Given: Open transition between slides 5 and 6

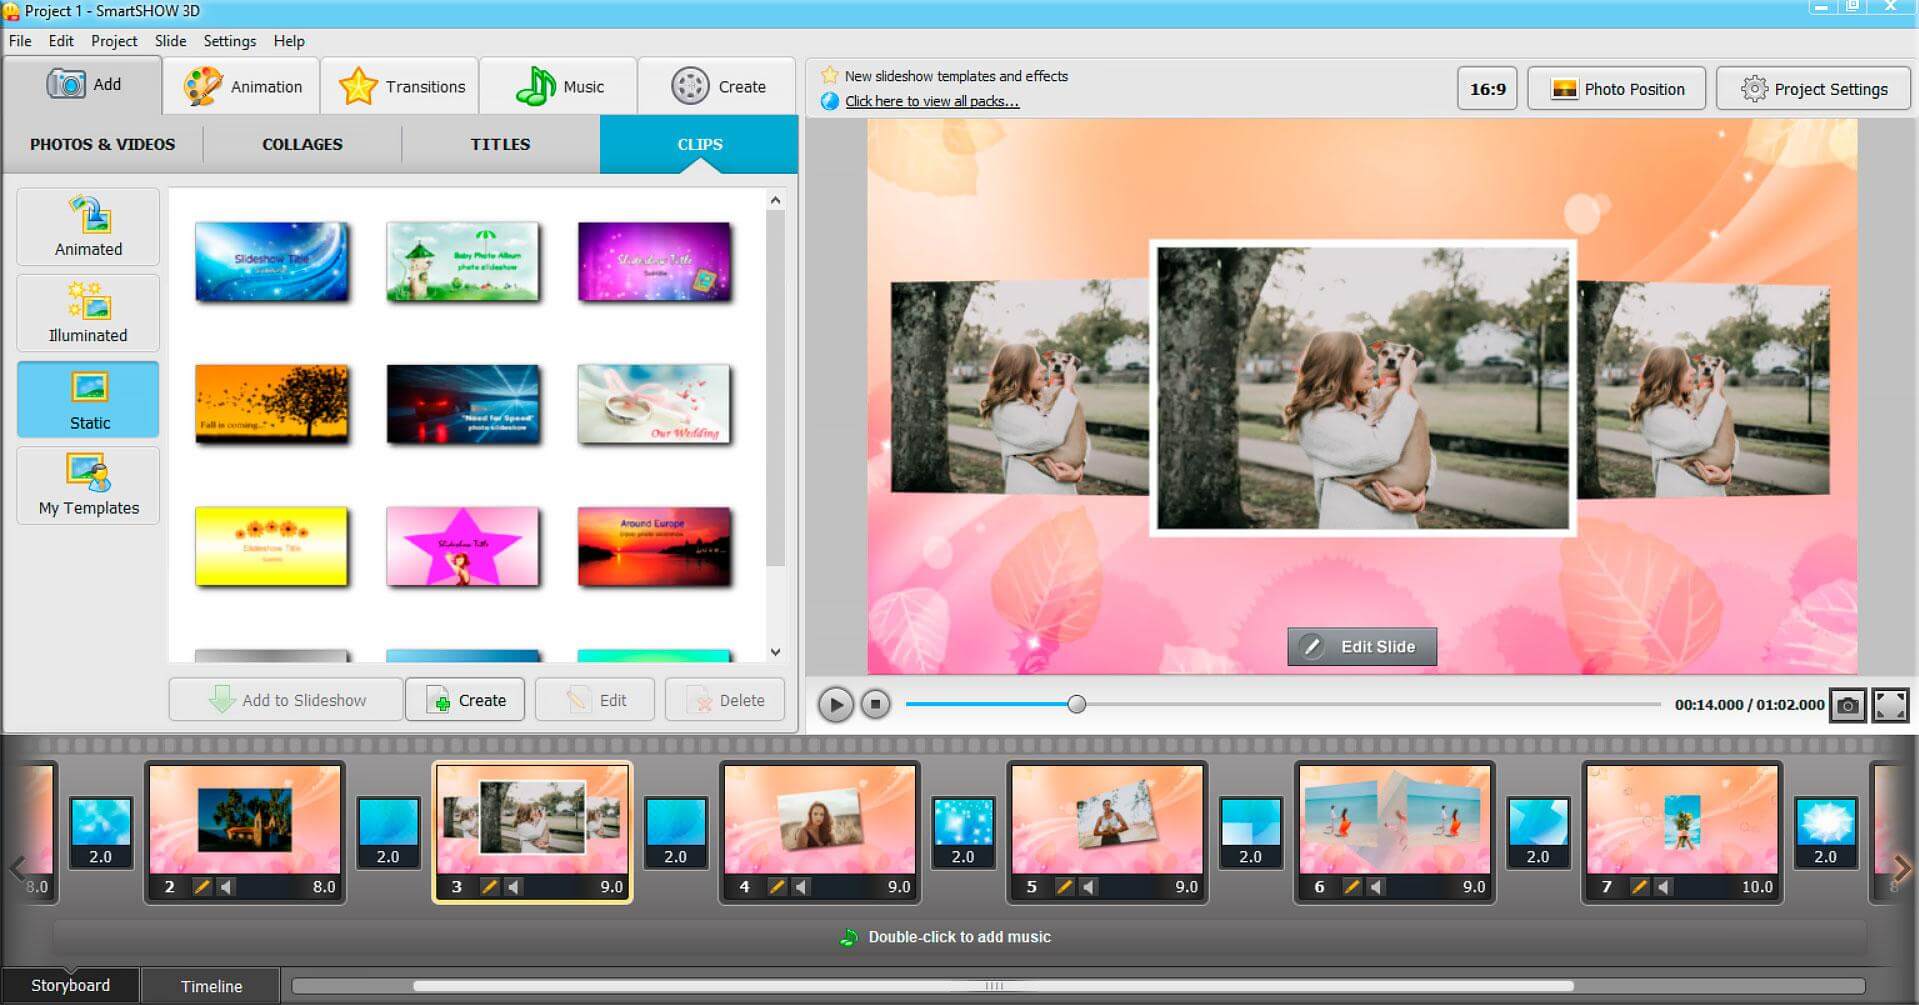Looking at the screenshot, I should coord(1251,833).
